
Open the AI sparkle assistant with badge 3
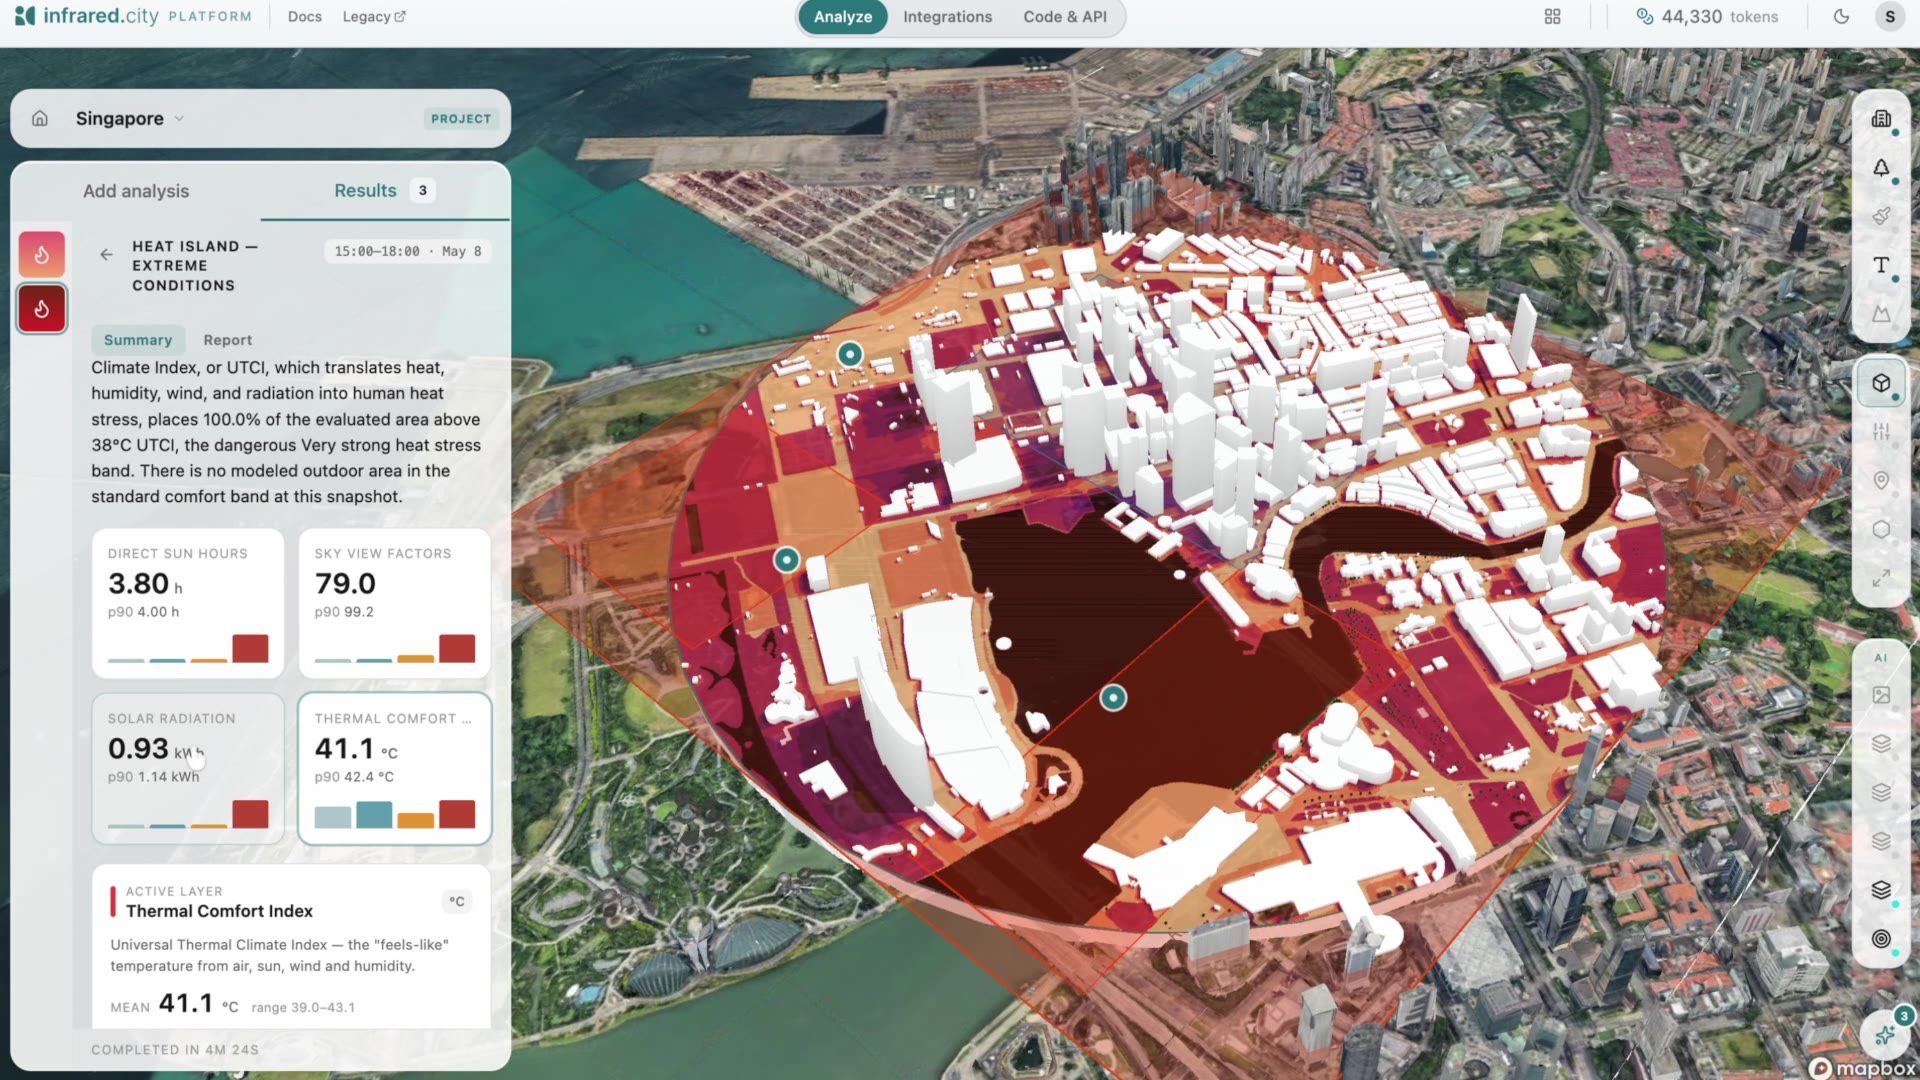click(1886, 1034)
